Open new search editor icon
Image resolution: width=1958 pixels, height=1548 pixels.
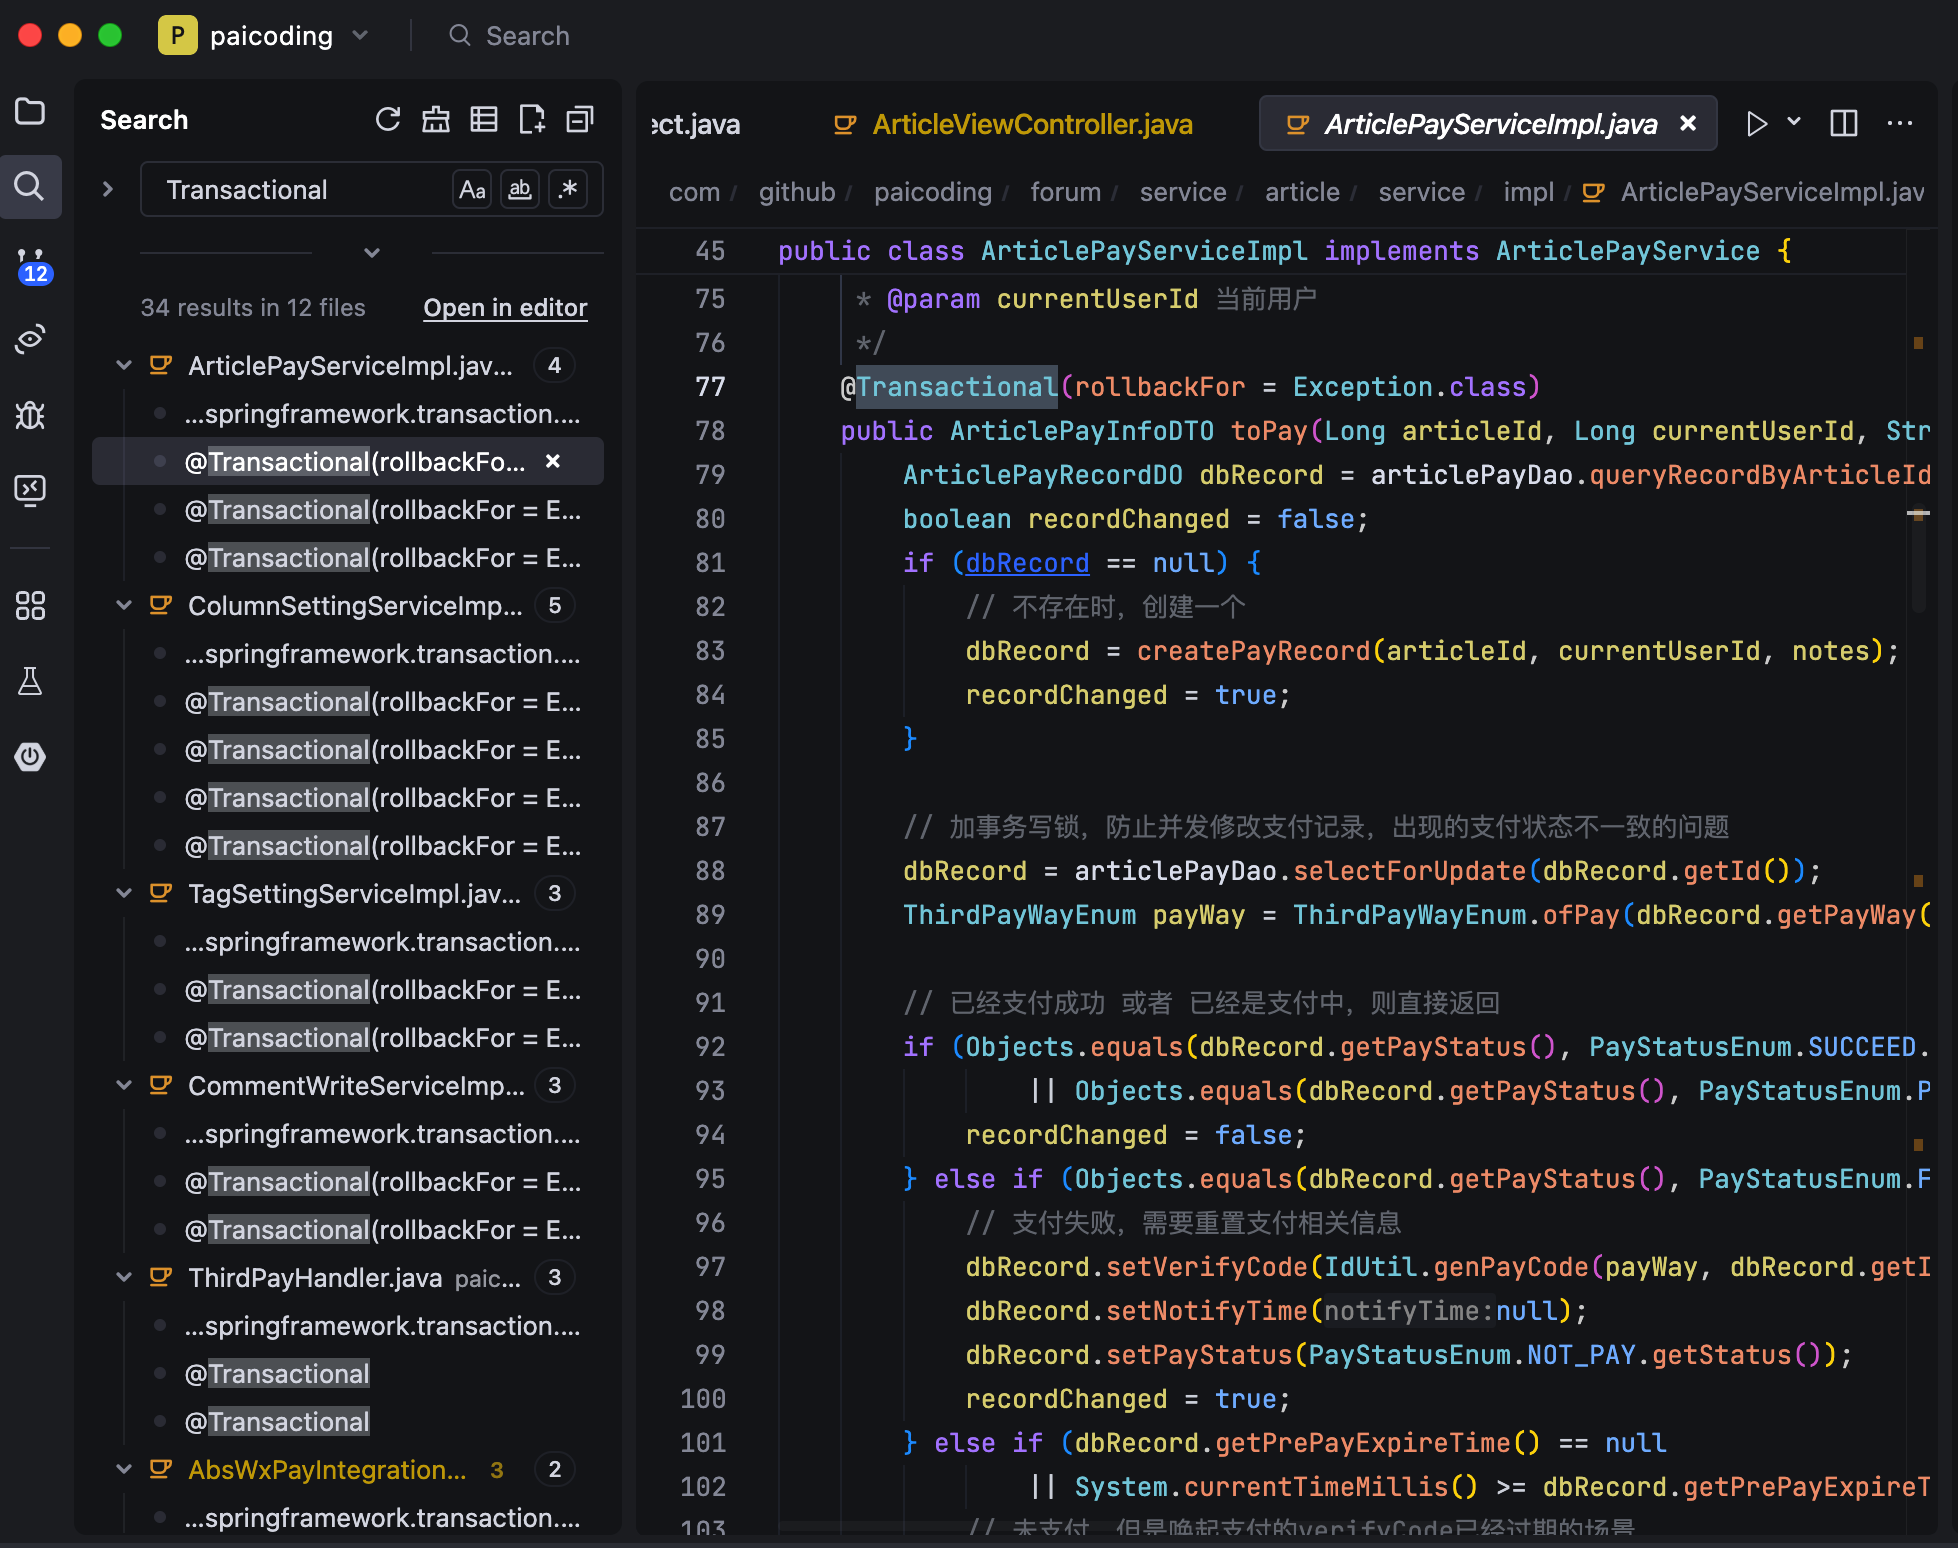pyautogui.click(x=532, y=120)
